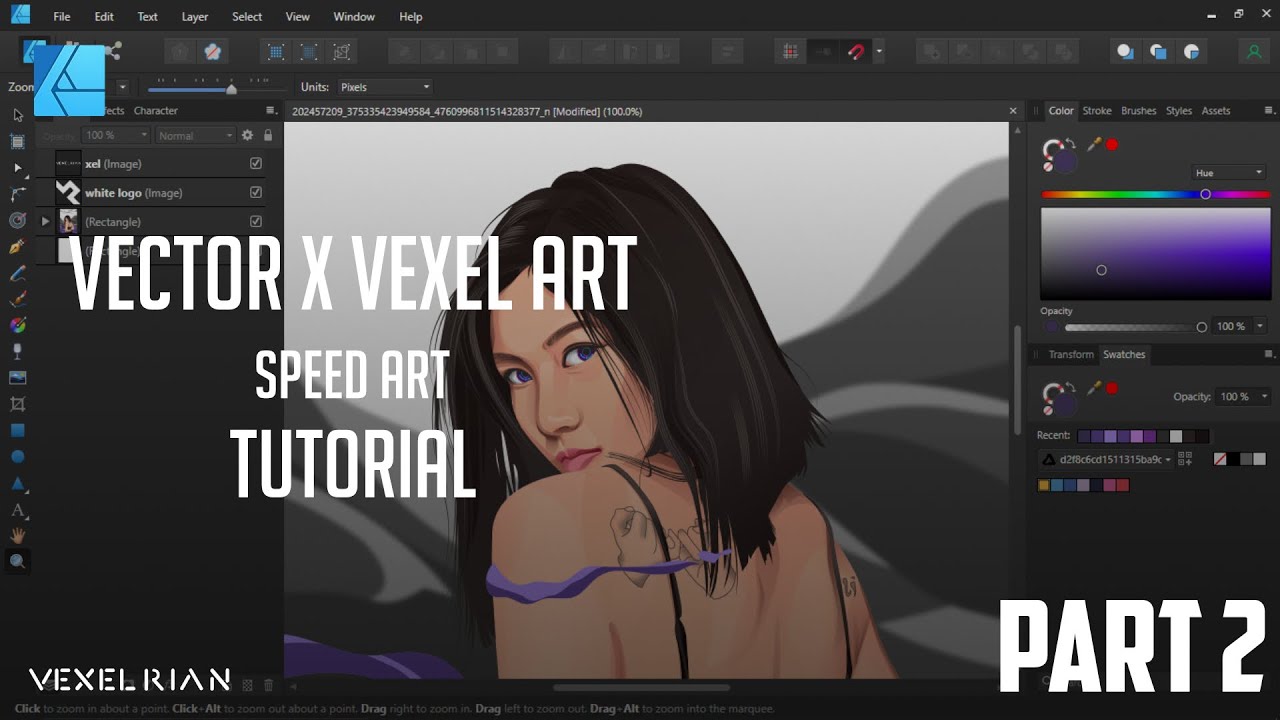Open the Units dropdown
The width and height of the screenshot is (1280, 720).
click(x=385, y=87)
